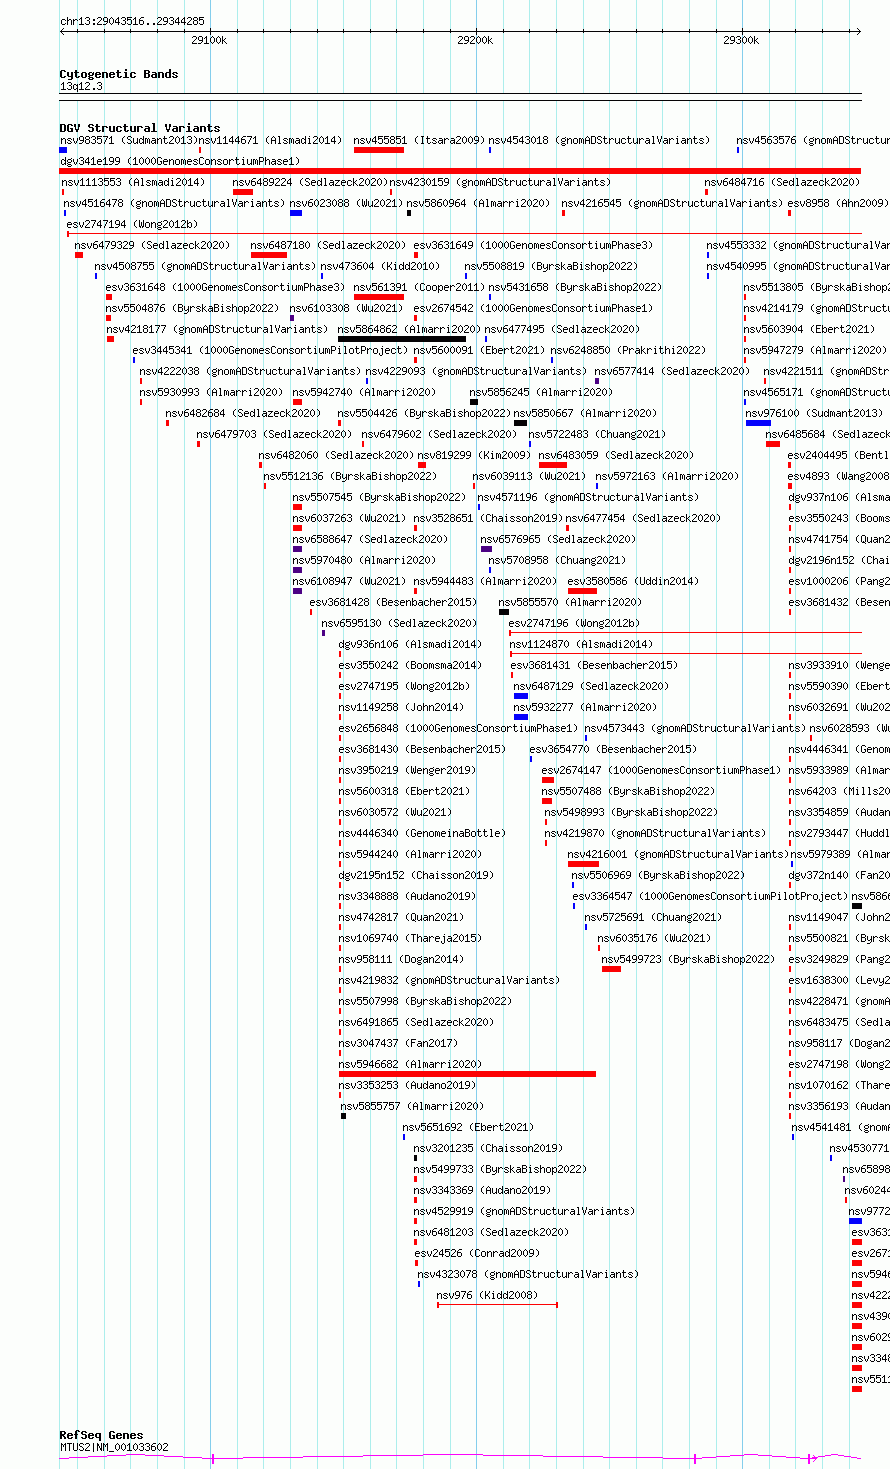This screenshot has width=890, height=1469.
Task: Click the 29100k ruler tick label
Action: tap(209, 40)
